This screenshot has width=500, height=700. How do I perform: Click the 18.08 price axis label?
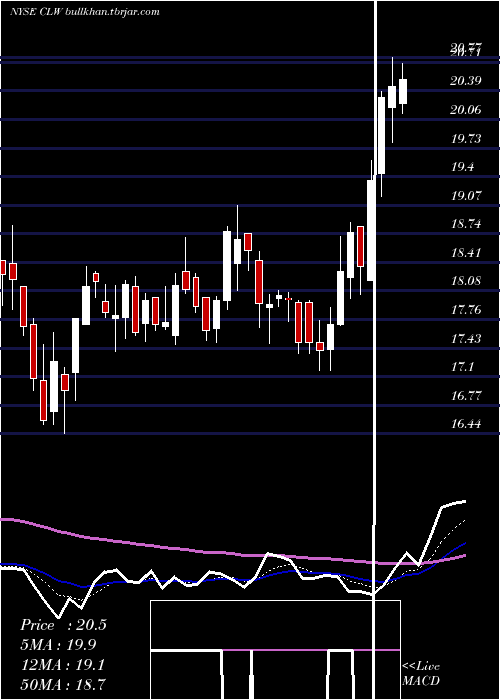tap(466, 281)
